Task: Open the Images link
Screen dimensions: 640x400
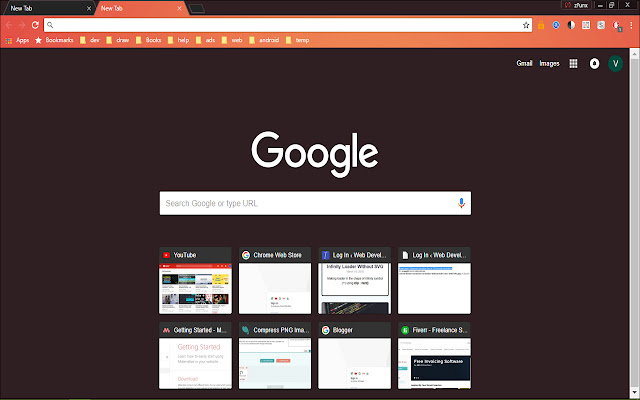Action: (549, 64)
